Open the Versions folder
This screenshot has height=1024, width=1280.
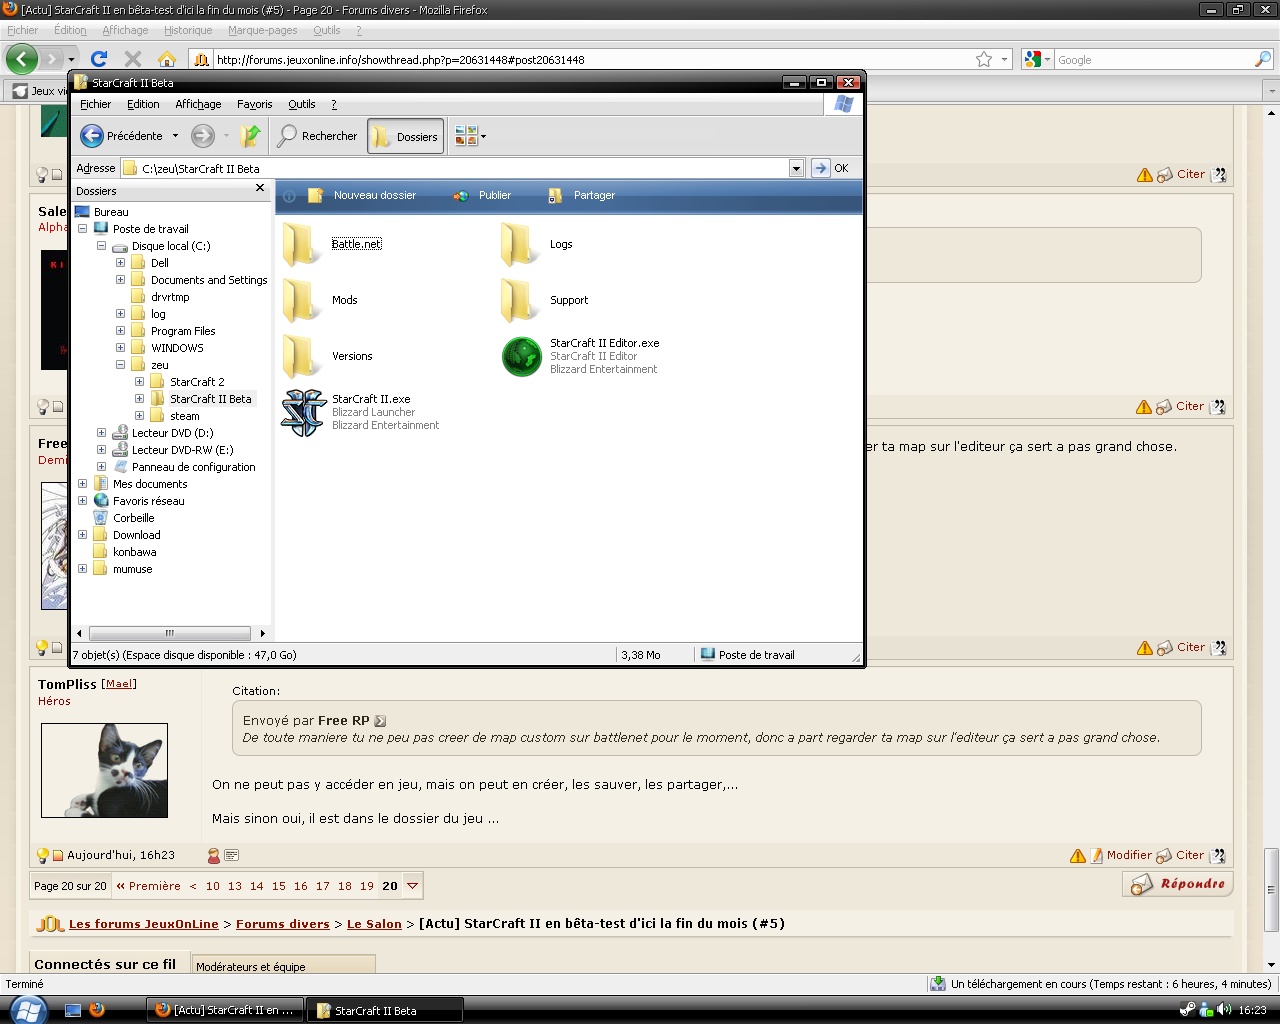pos(301,356)
